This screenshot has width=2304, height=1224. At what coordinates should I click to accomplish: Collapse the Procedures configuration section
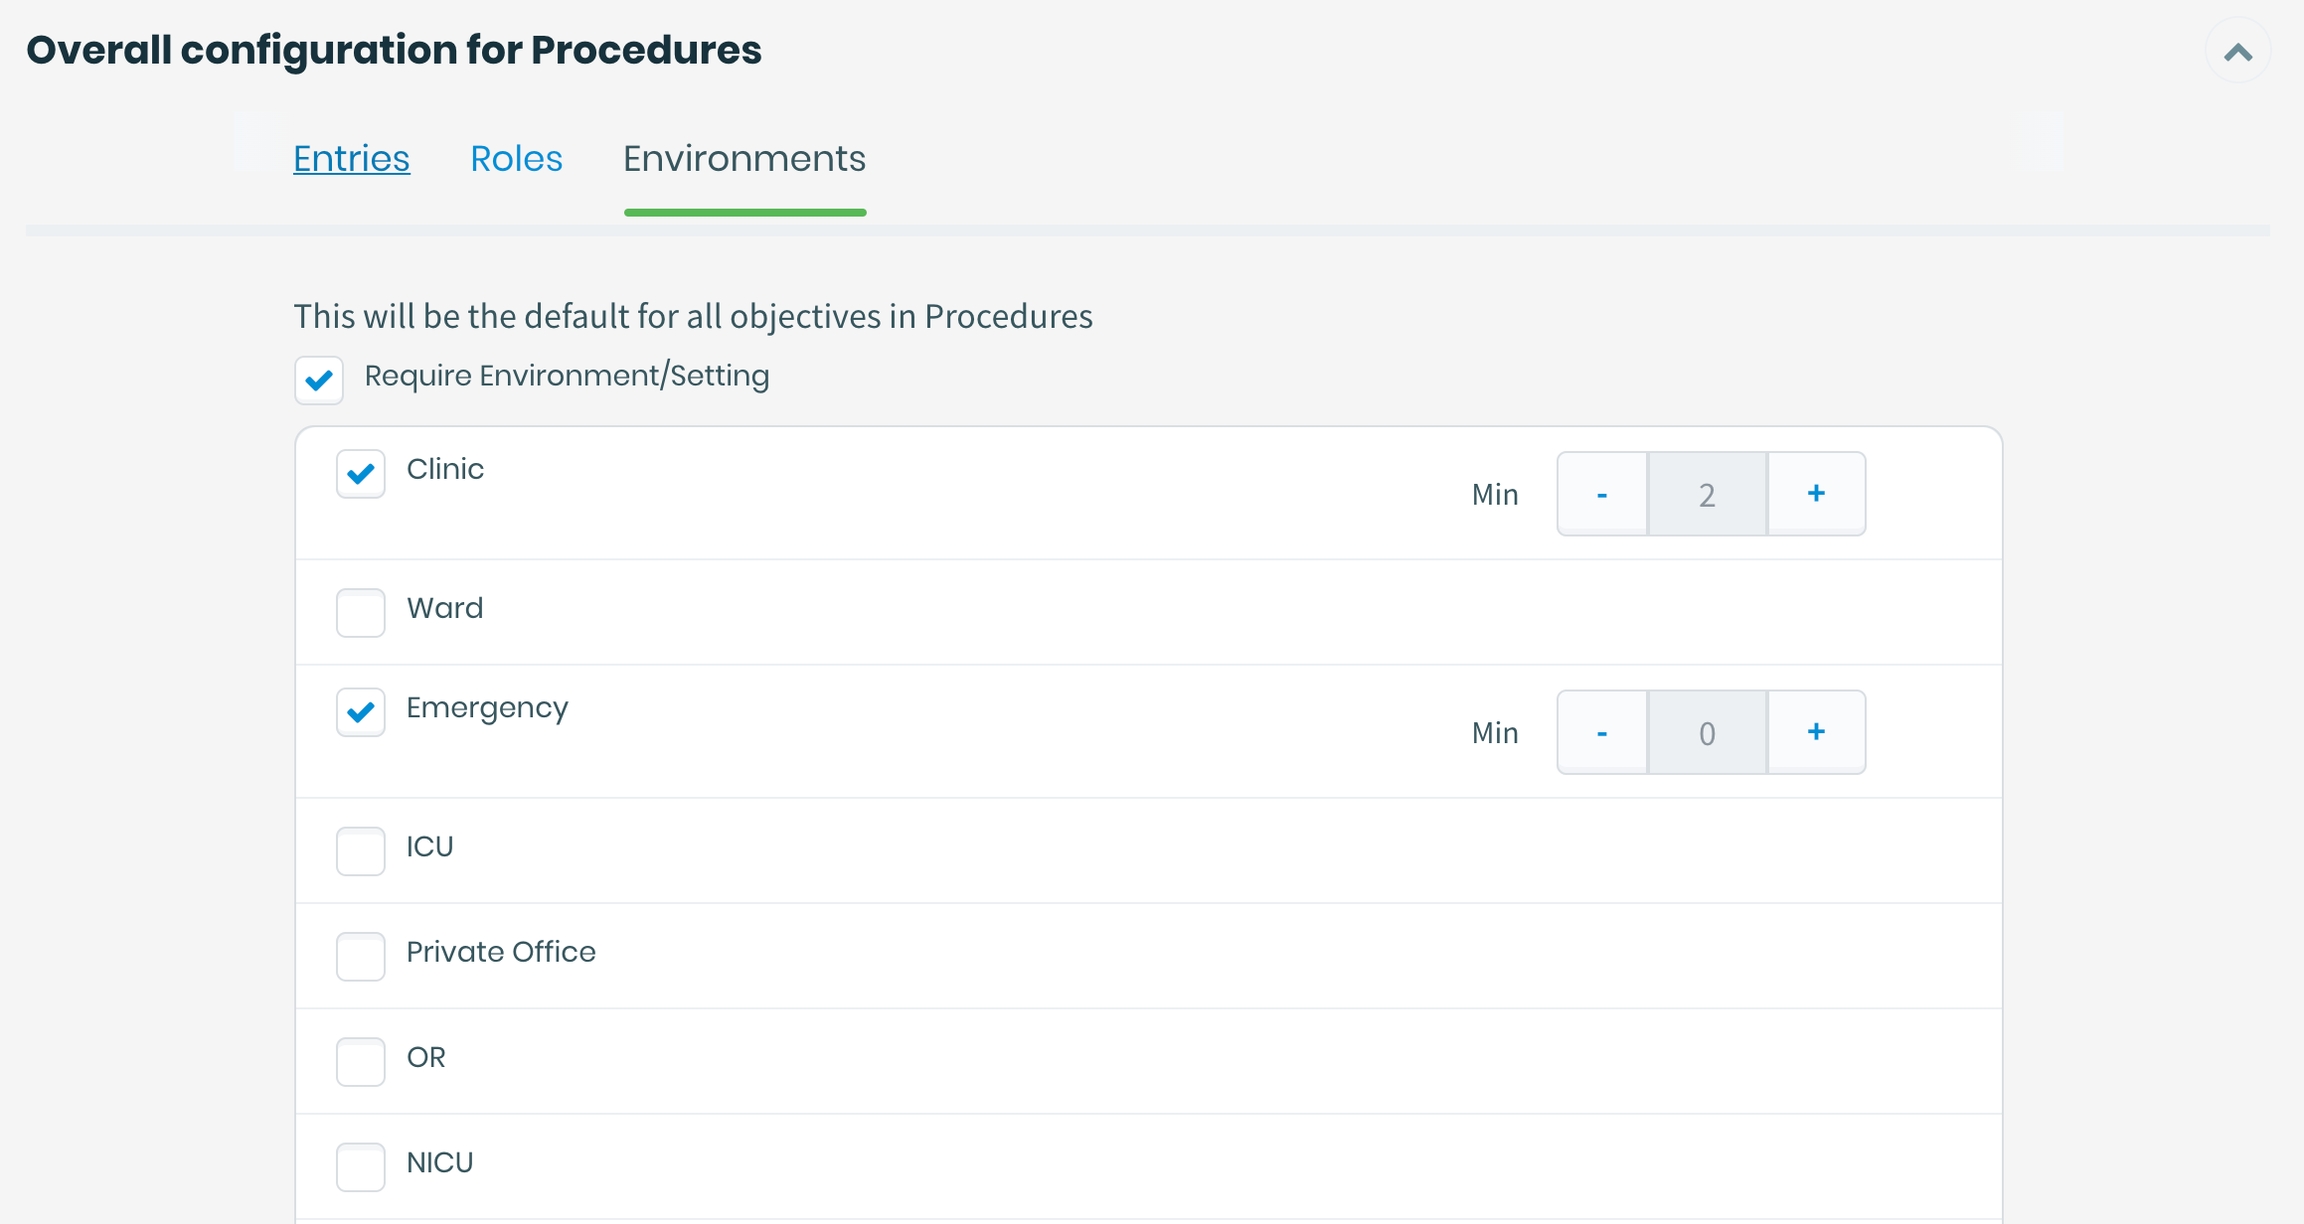click(x=2237, y=51)
